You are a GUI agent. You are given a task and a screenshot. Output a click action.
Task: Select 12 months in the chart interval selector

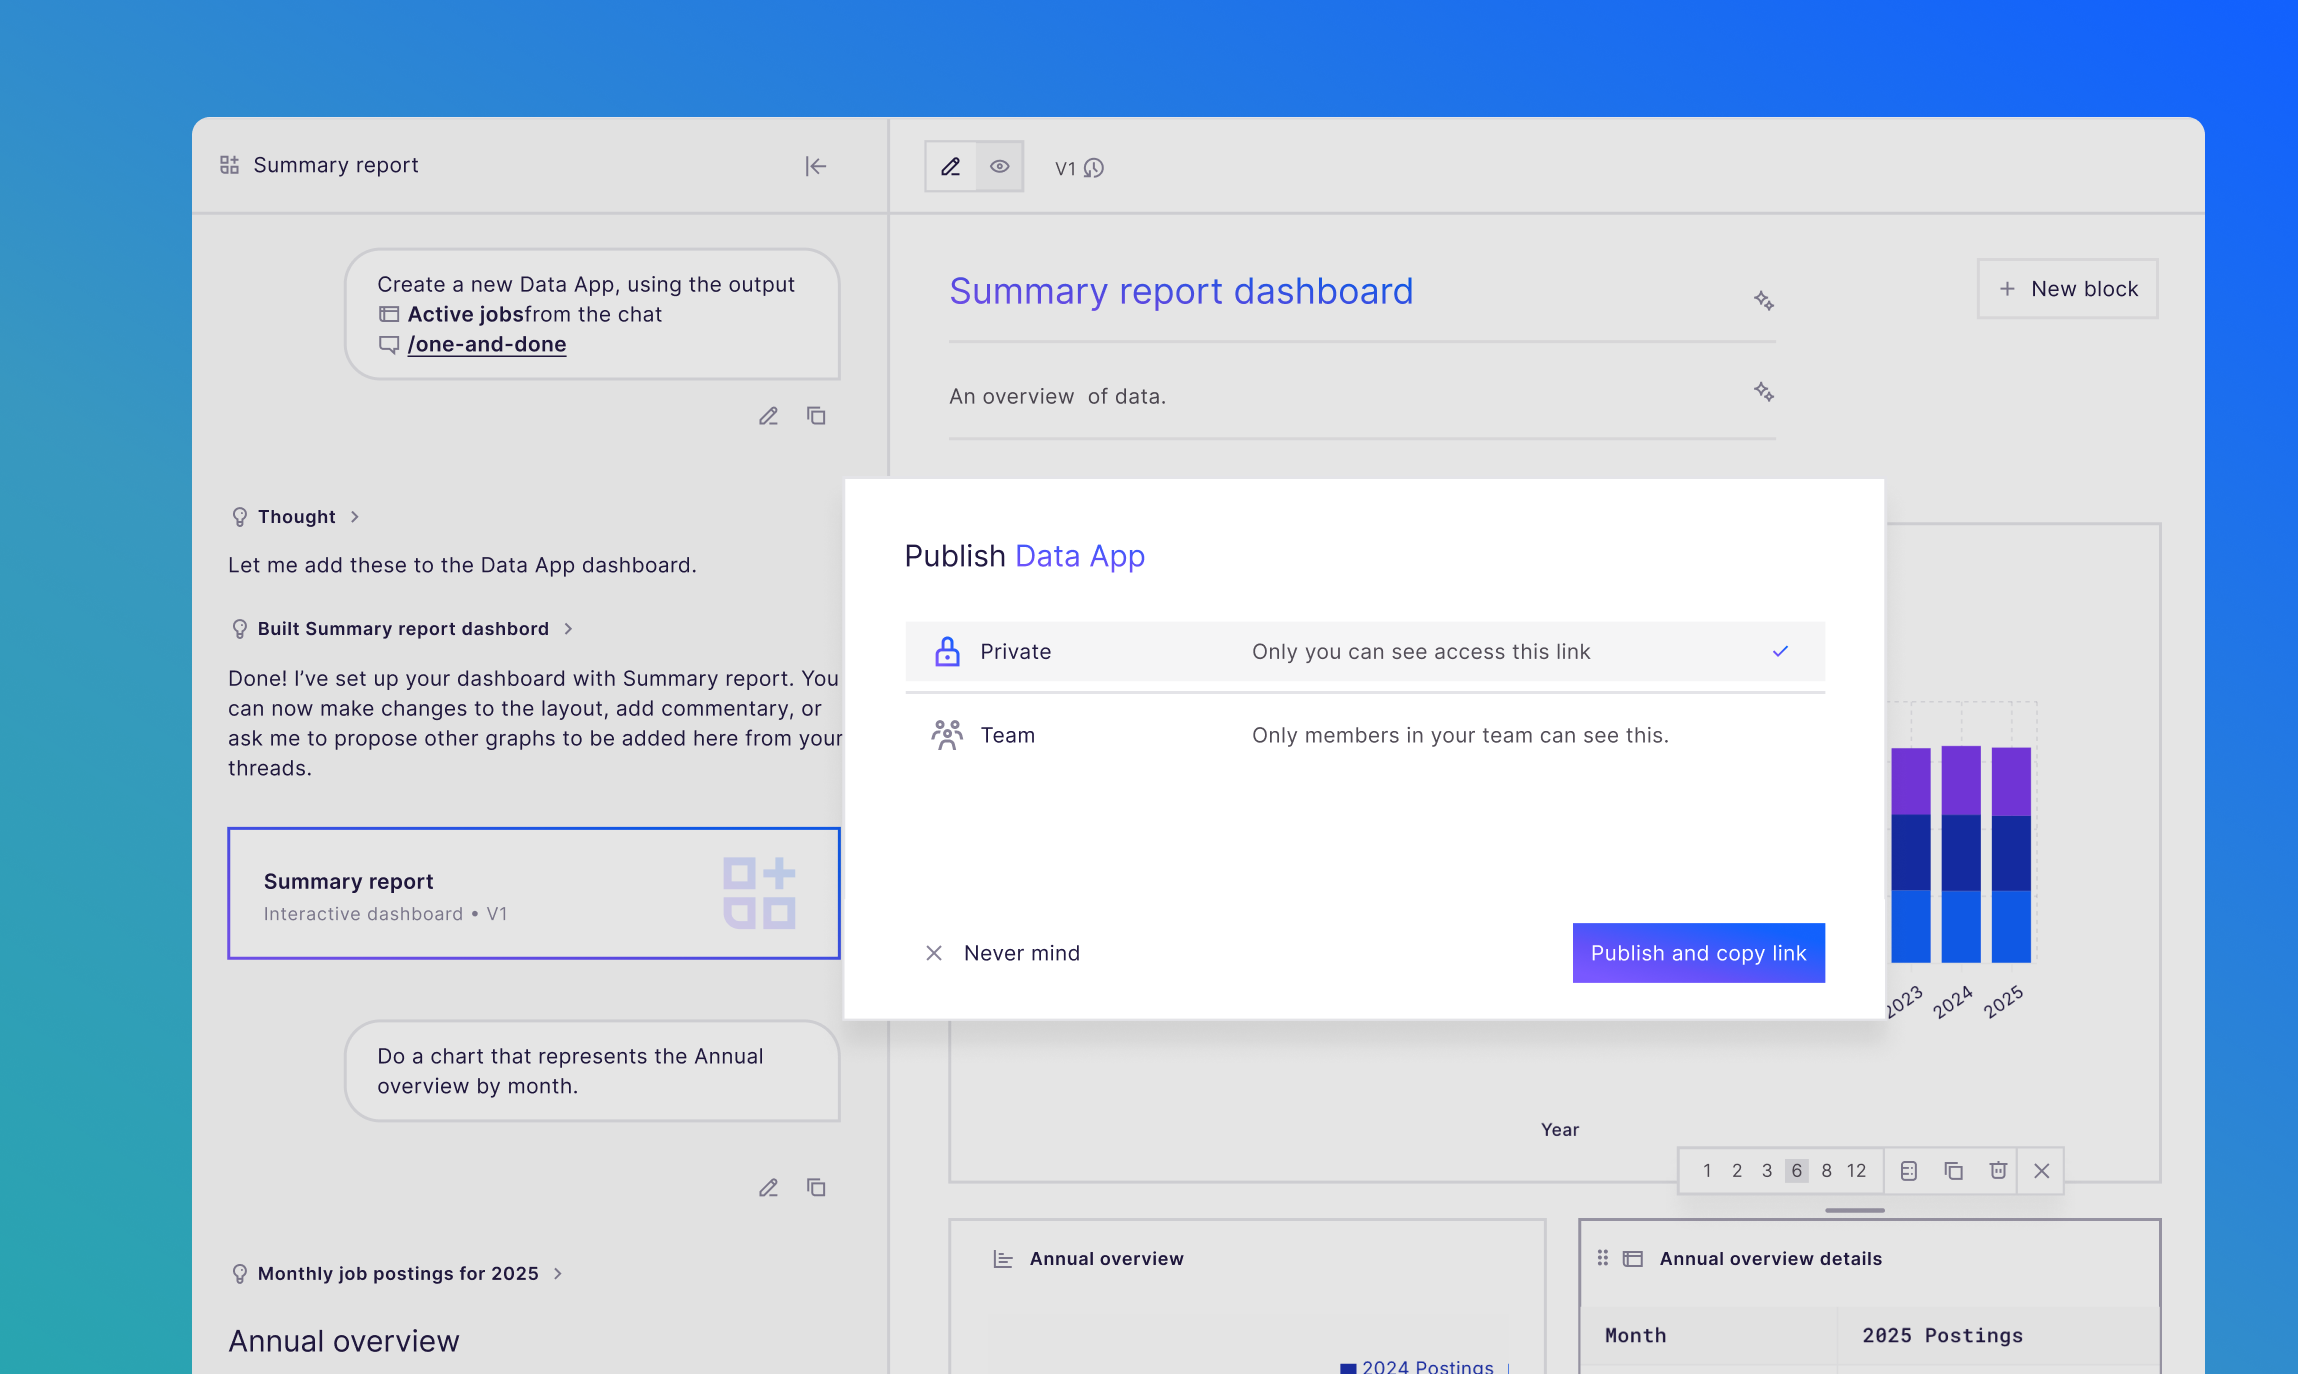click(x=1857, y=1170)
